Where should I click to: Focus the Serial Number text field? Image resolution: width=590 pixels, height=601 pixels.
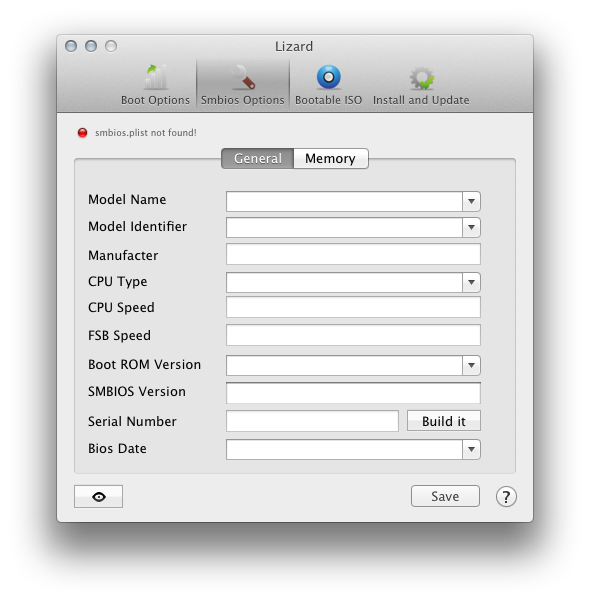[312, 421]
